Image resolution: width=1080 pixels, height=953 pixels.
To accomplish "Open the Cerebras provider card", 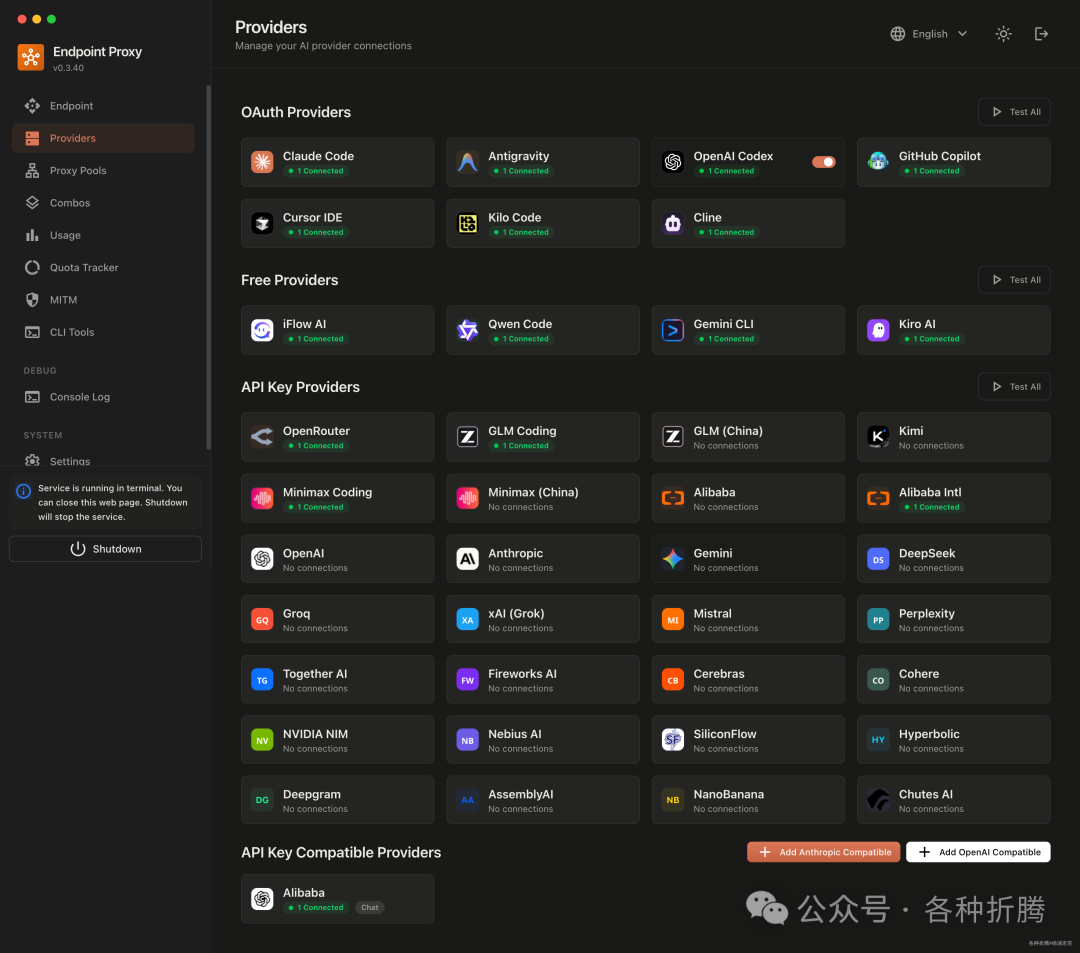I will point(748,679).
